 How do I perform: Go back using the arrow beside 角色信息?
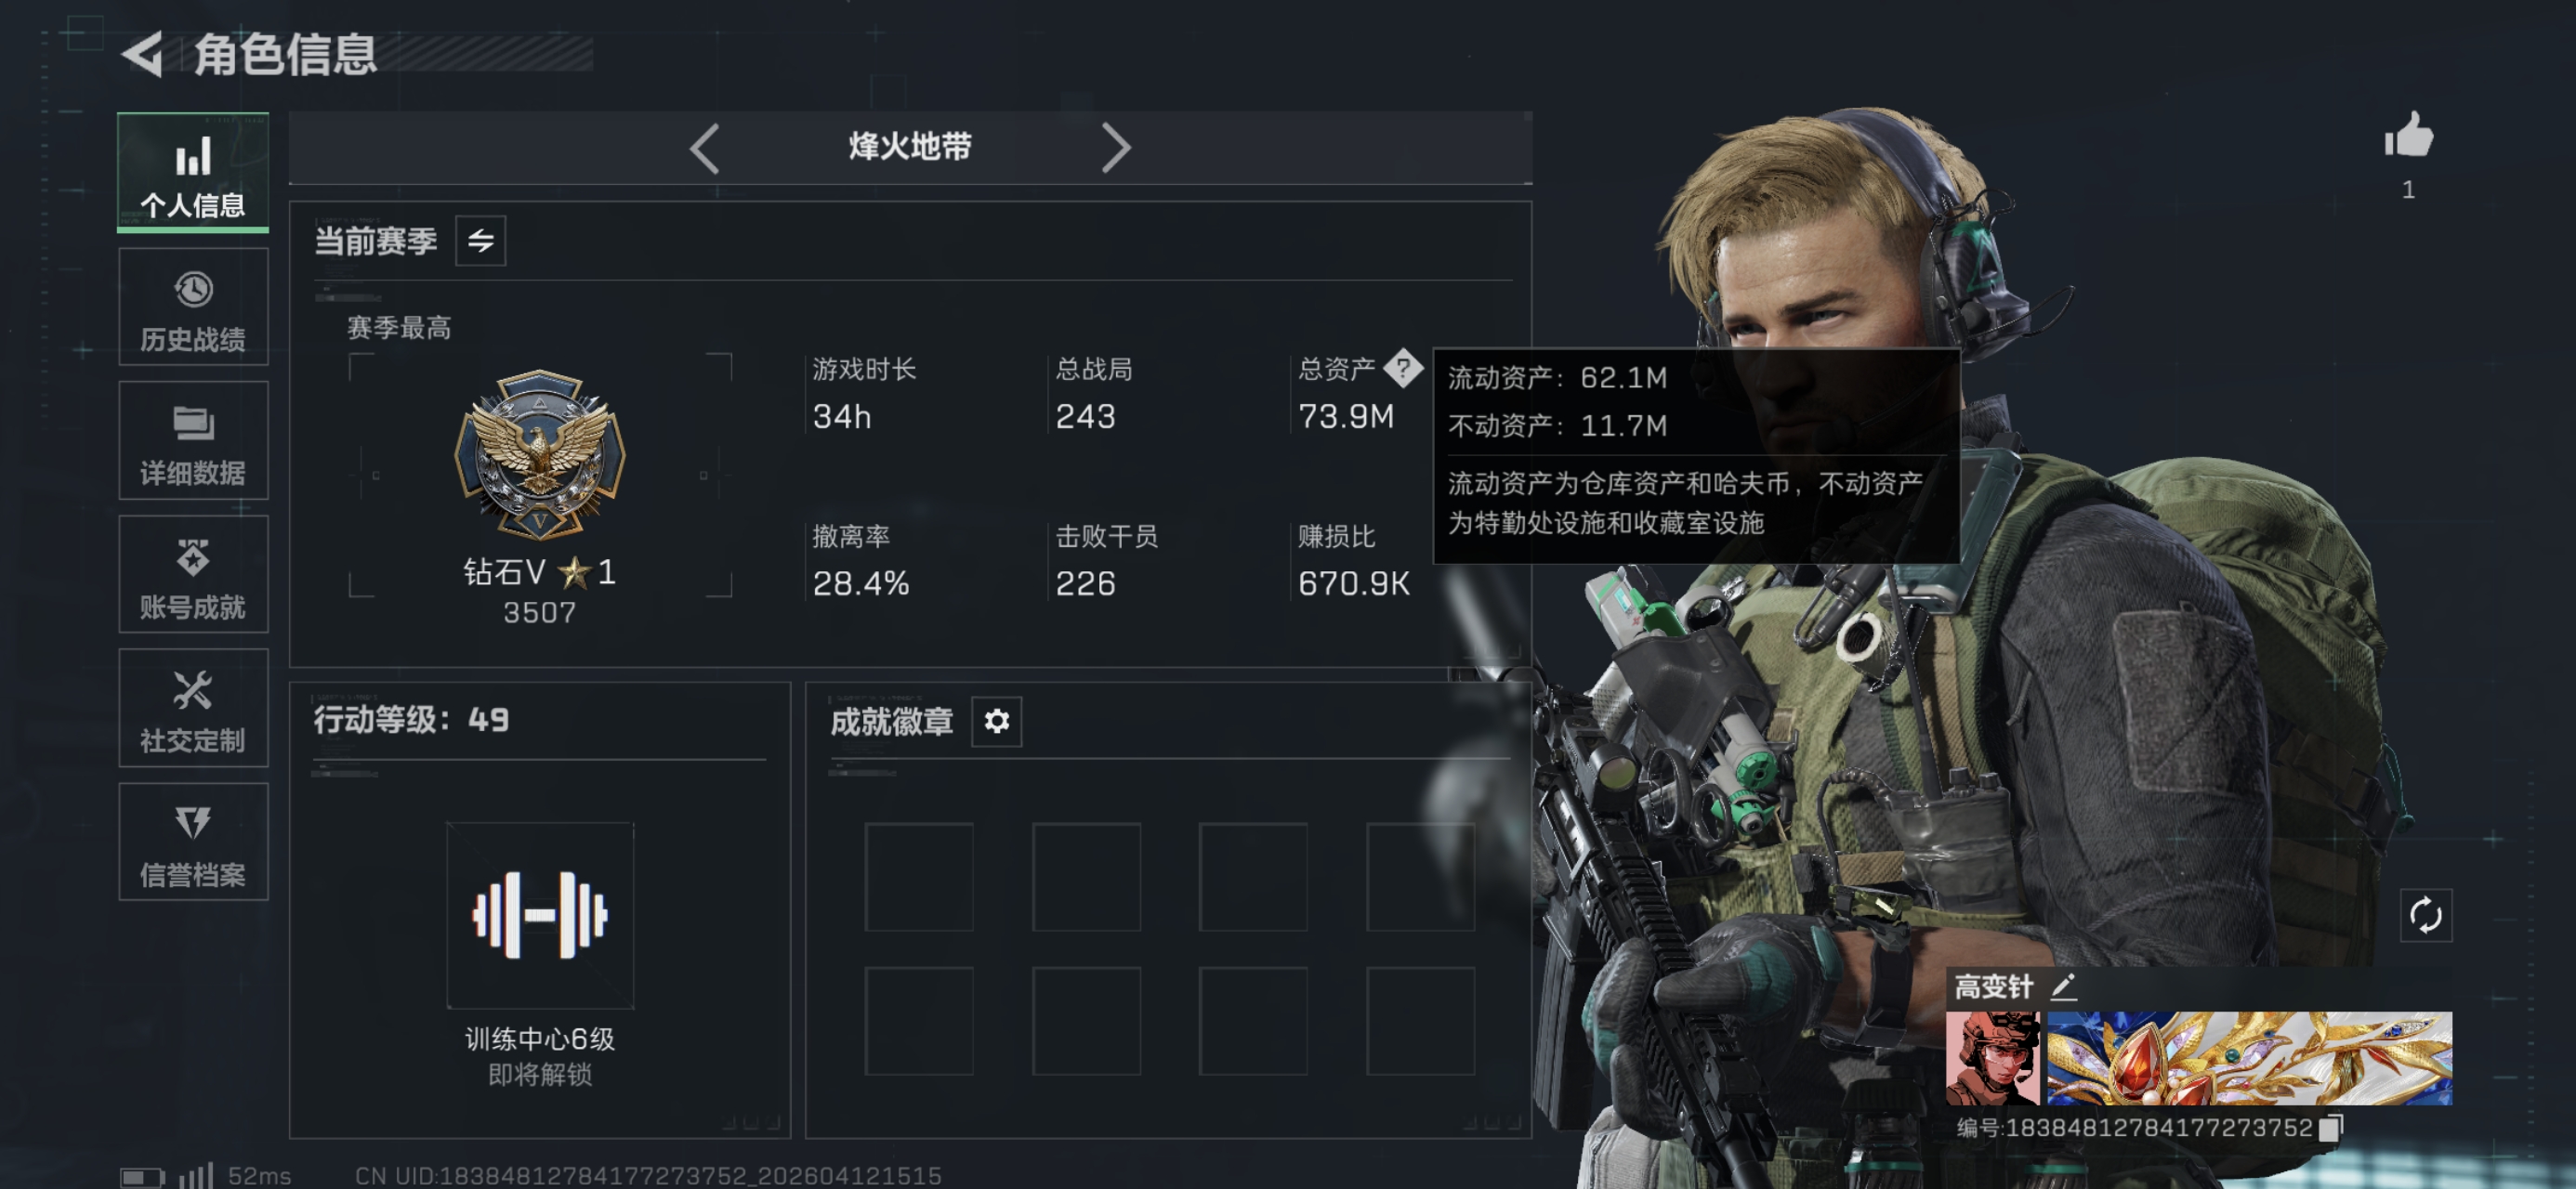[143, 54]
